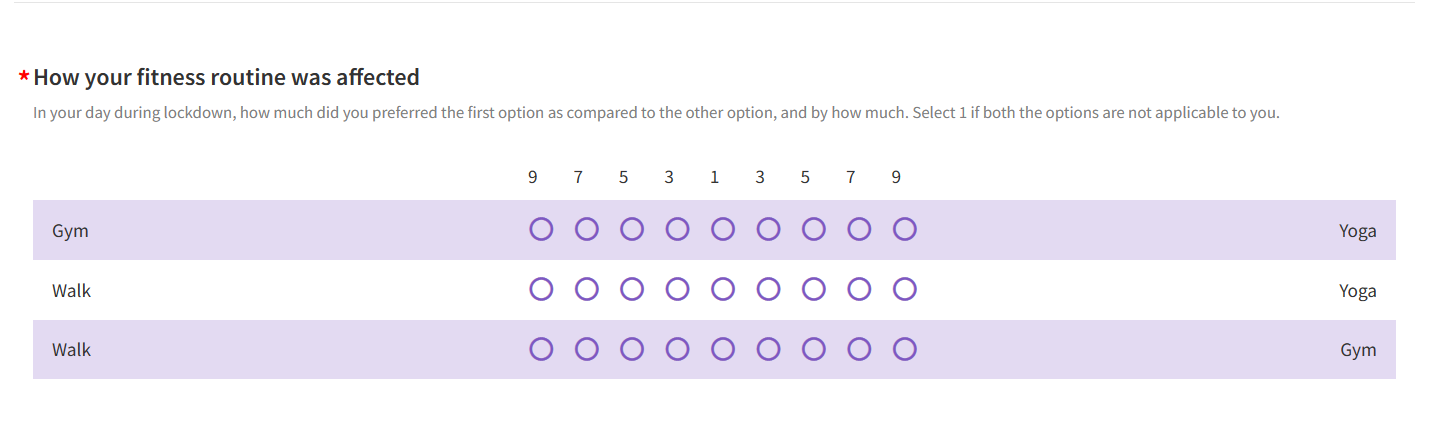Mark 9 favoring Yoga in Walk–Yoga row
This screenshot has height=430, width=1431.
[905, 290]
